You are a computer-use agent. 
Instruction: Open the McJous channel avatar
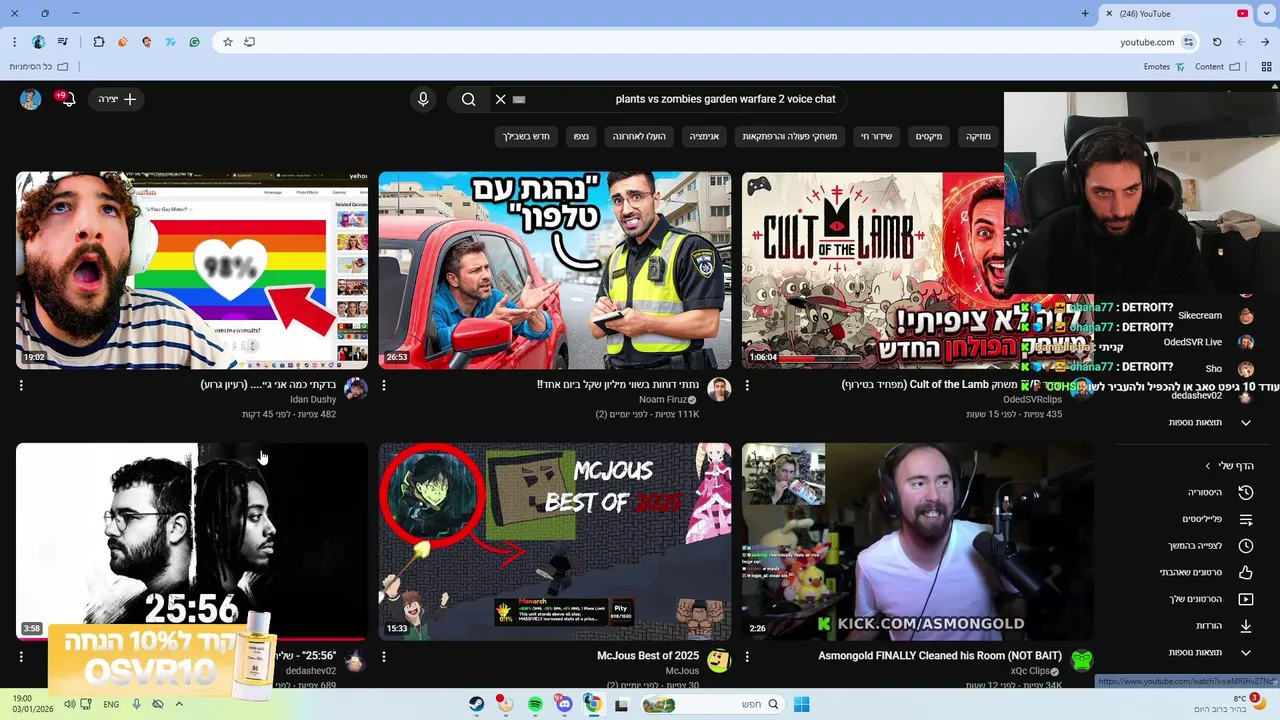(x=719, y=661)
